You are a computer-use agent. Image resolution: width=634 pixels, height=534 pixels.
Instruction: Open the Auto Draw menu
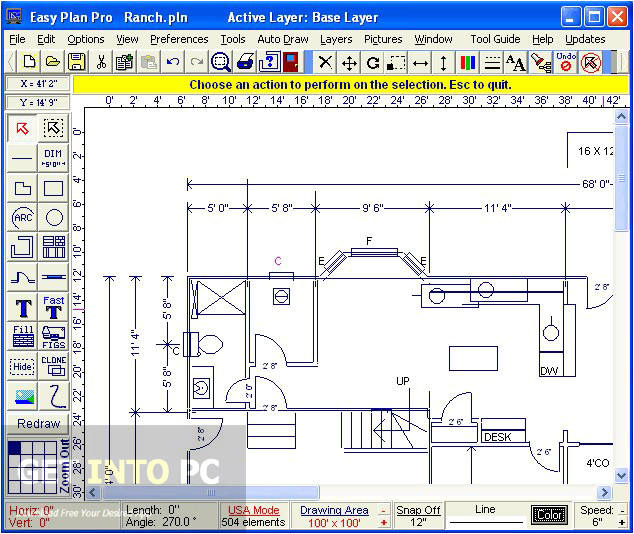(283, 39)
